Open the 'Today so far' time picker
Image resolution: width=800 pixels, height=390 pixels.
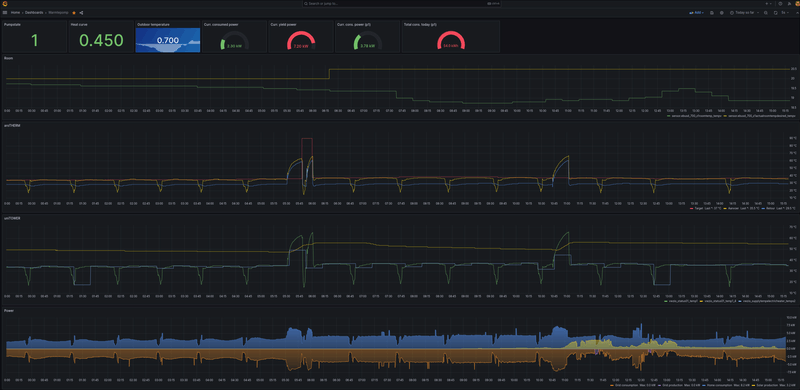tap(744, 13)
